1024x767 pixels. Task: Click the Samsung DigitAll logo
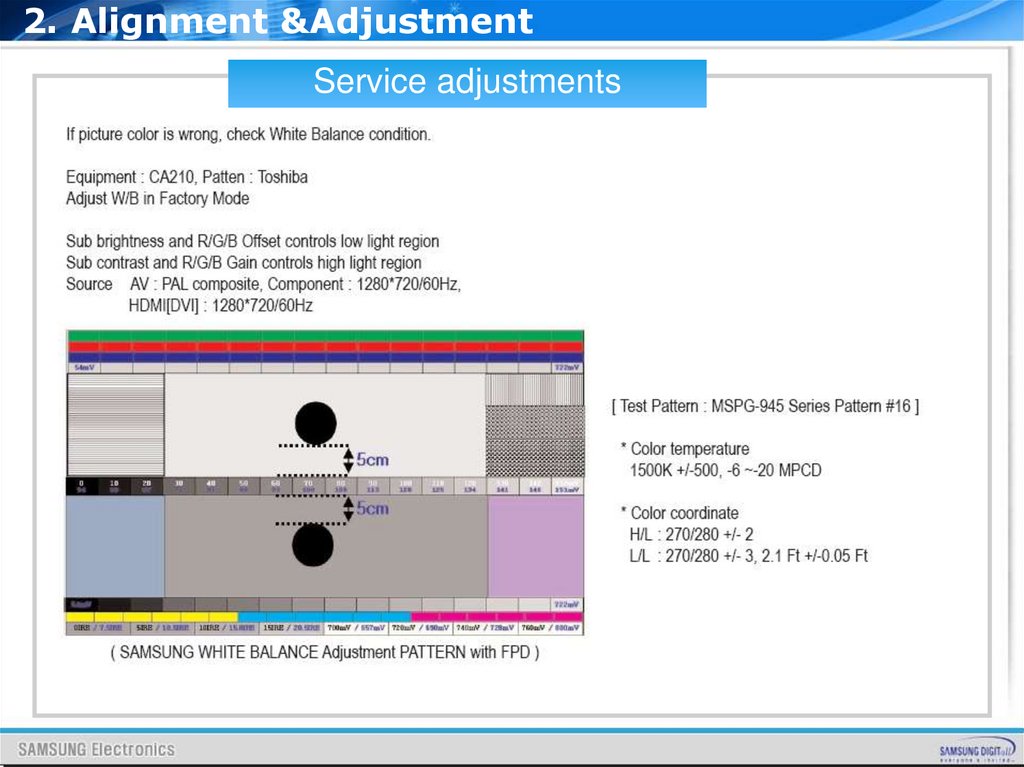click(977, 750)
